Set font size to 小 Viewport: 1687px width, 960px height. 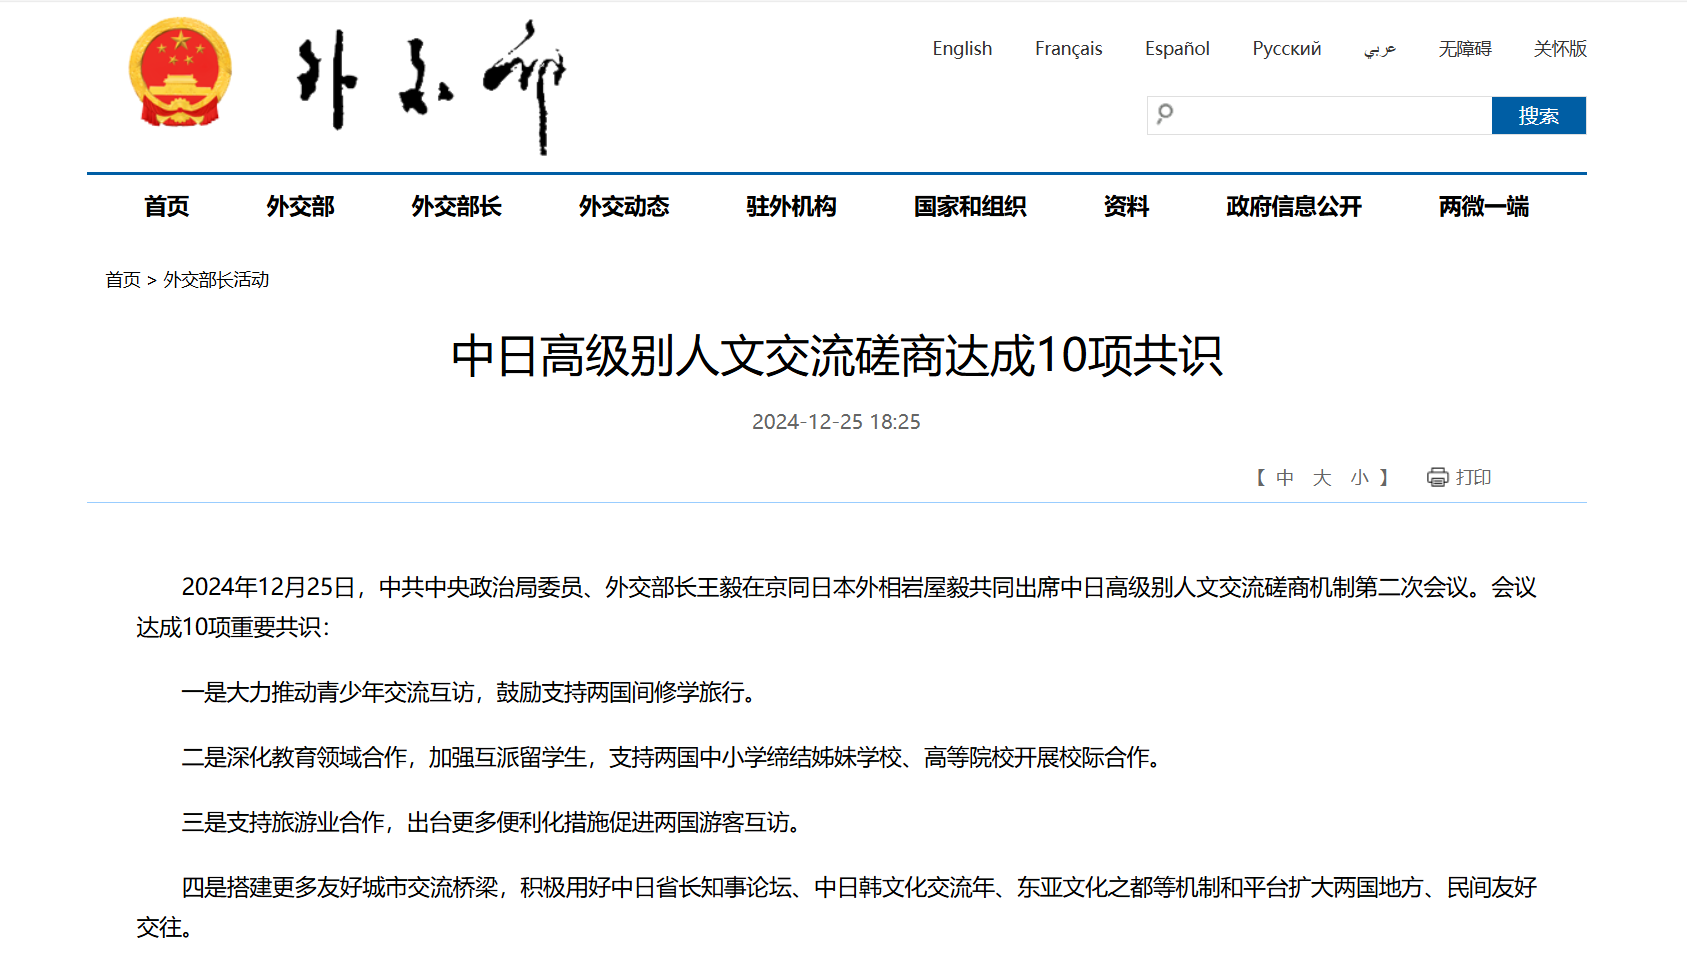point(1359,478)
